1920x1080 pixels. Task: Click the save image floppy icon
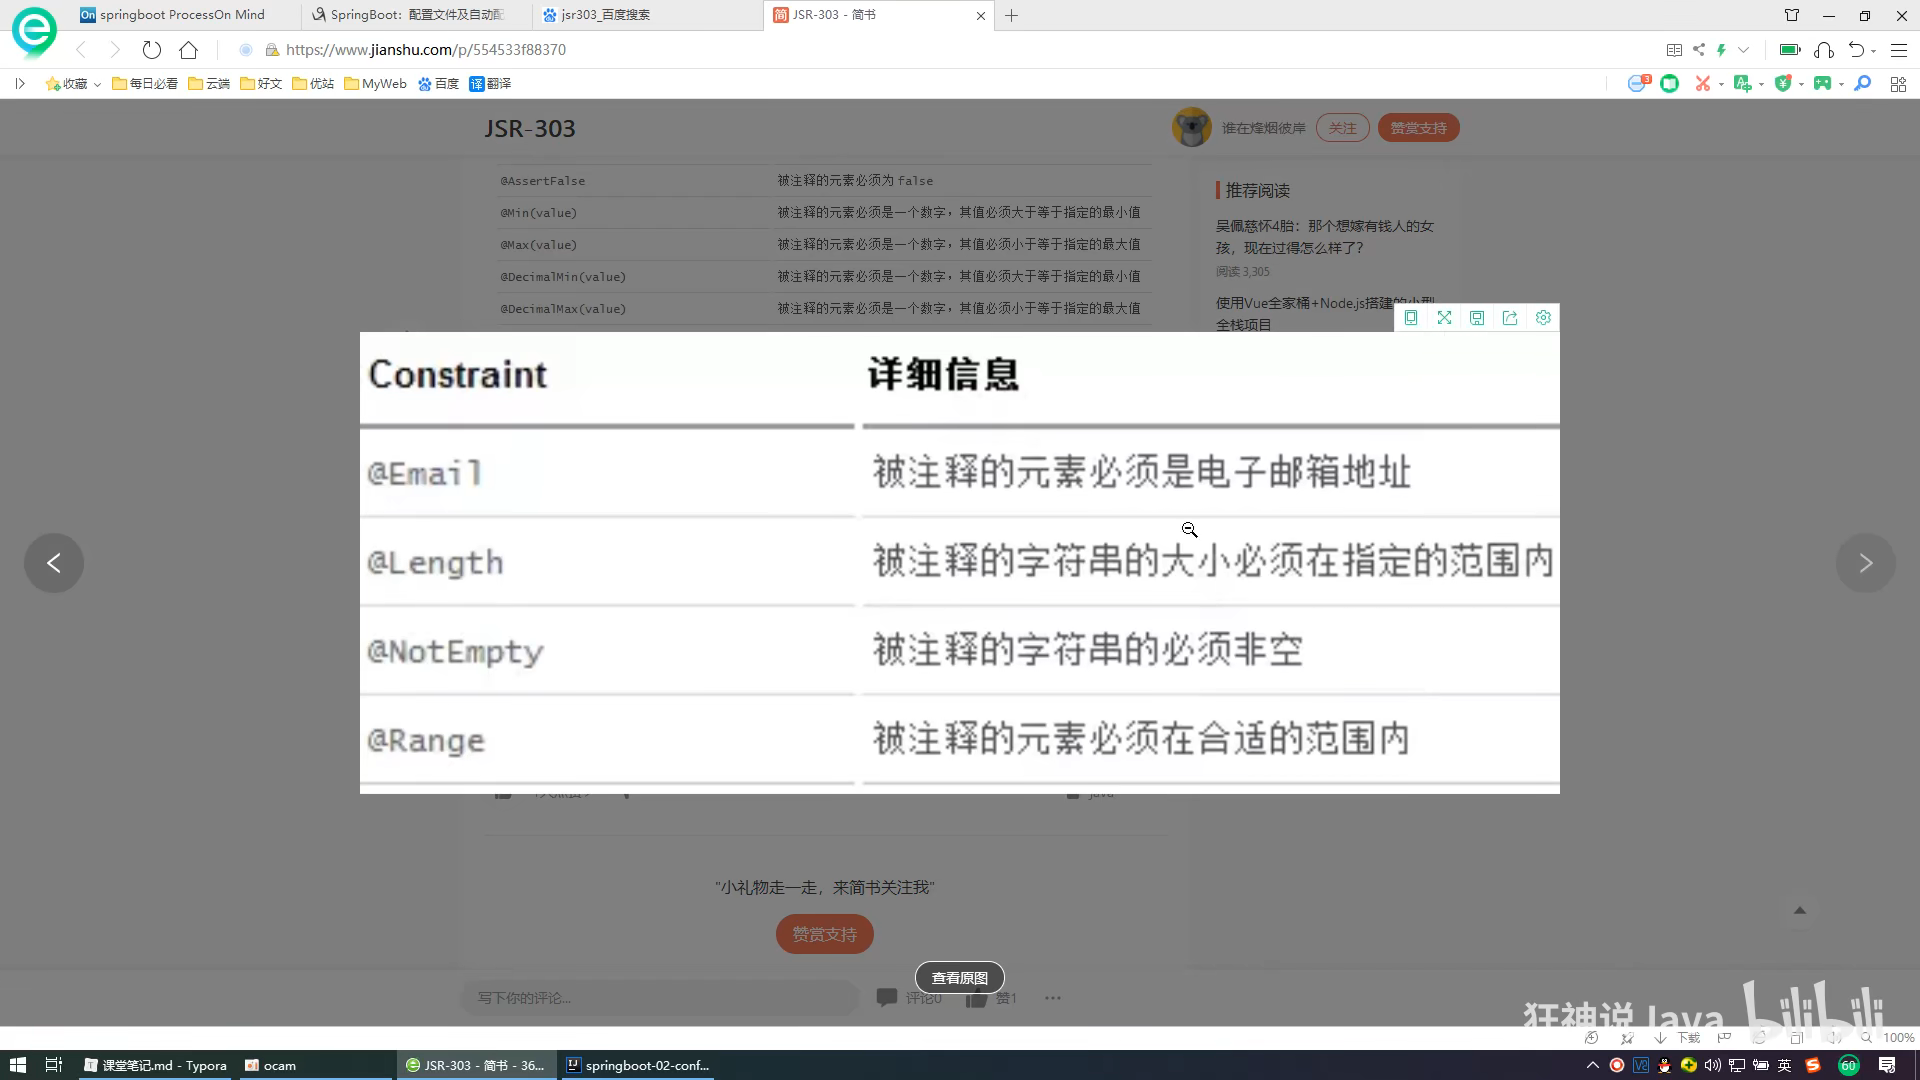click(x=1477, y=318)
